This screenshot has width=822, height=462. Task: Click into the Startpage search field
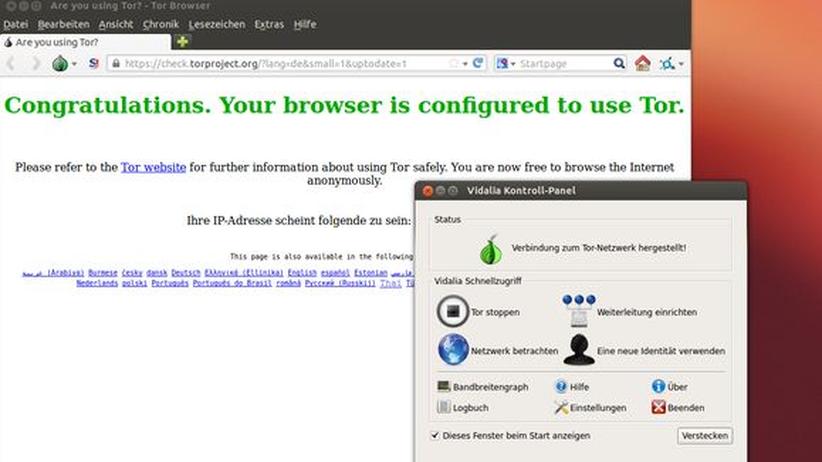565,63
